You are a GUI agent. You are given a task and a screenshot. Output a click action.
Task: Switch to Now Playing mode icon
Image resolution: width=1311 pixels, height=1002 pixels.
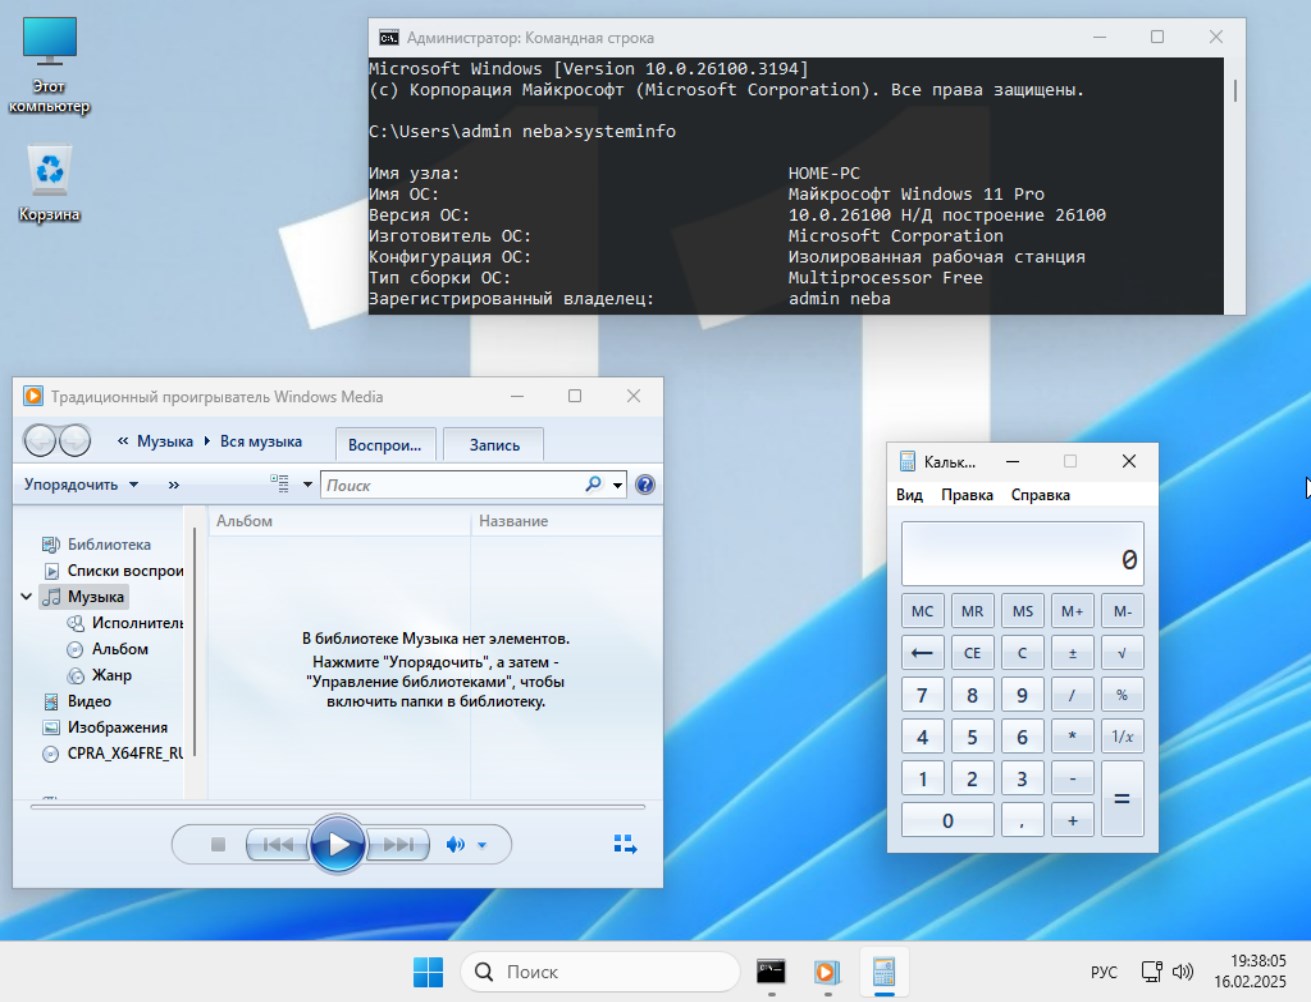[x=625, y=845]
